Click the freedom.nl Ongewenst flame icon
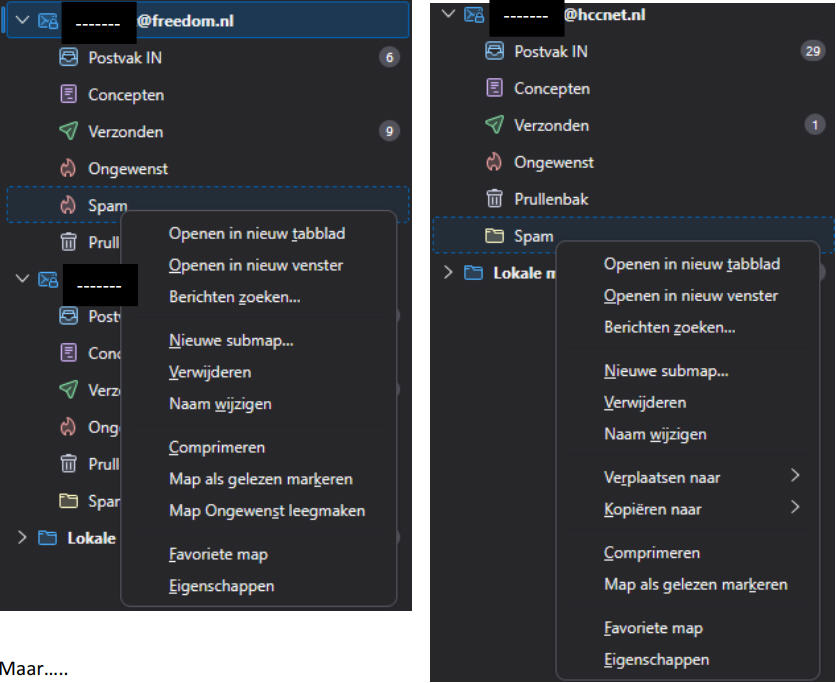This screenshot has width=836, height=683. [68, 169]
